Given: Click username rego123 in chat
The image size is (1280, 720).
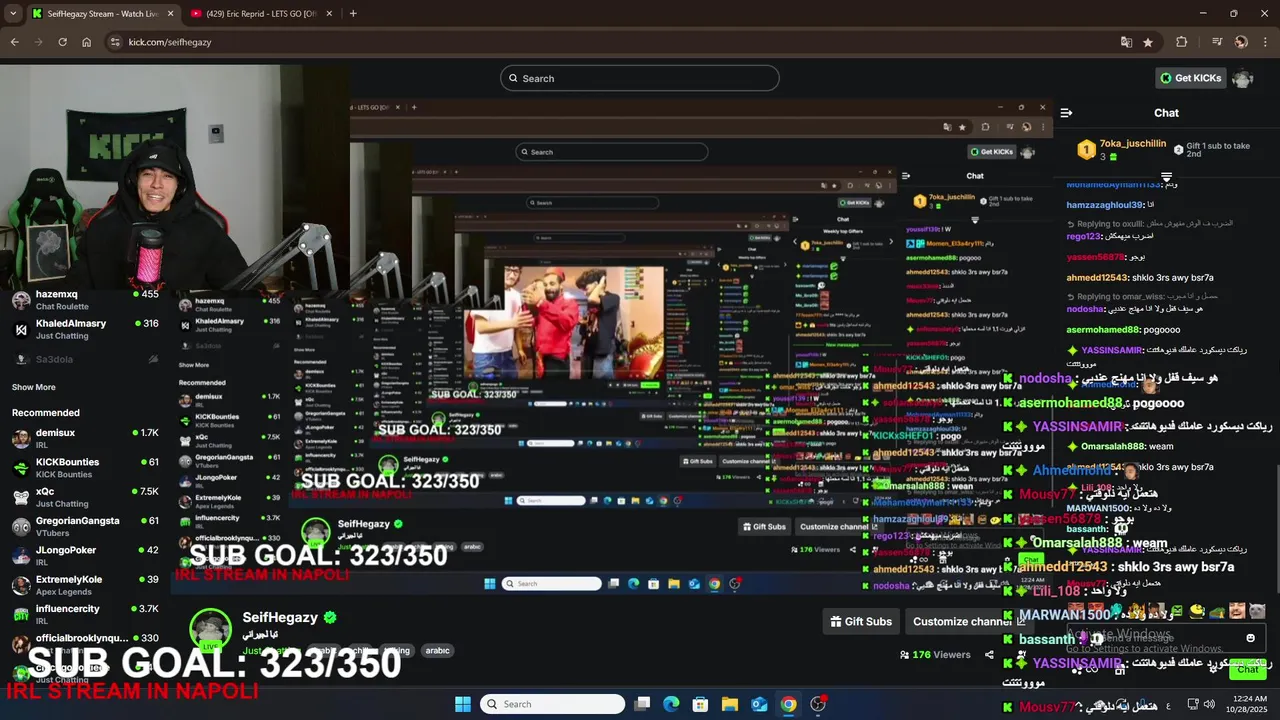Looking at the screenshot, I should (1083, 236).
